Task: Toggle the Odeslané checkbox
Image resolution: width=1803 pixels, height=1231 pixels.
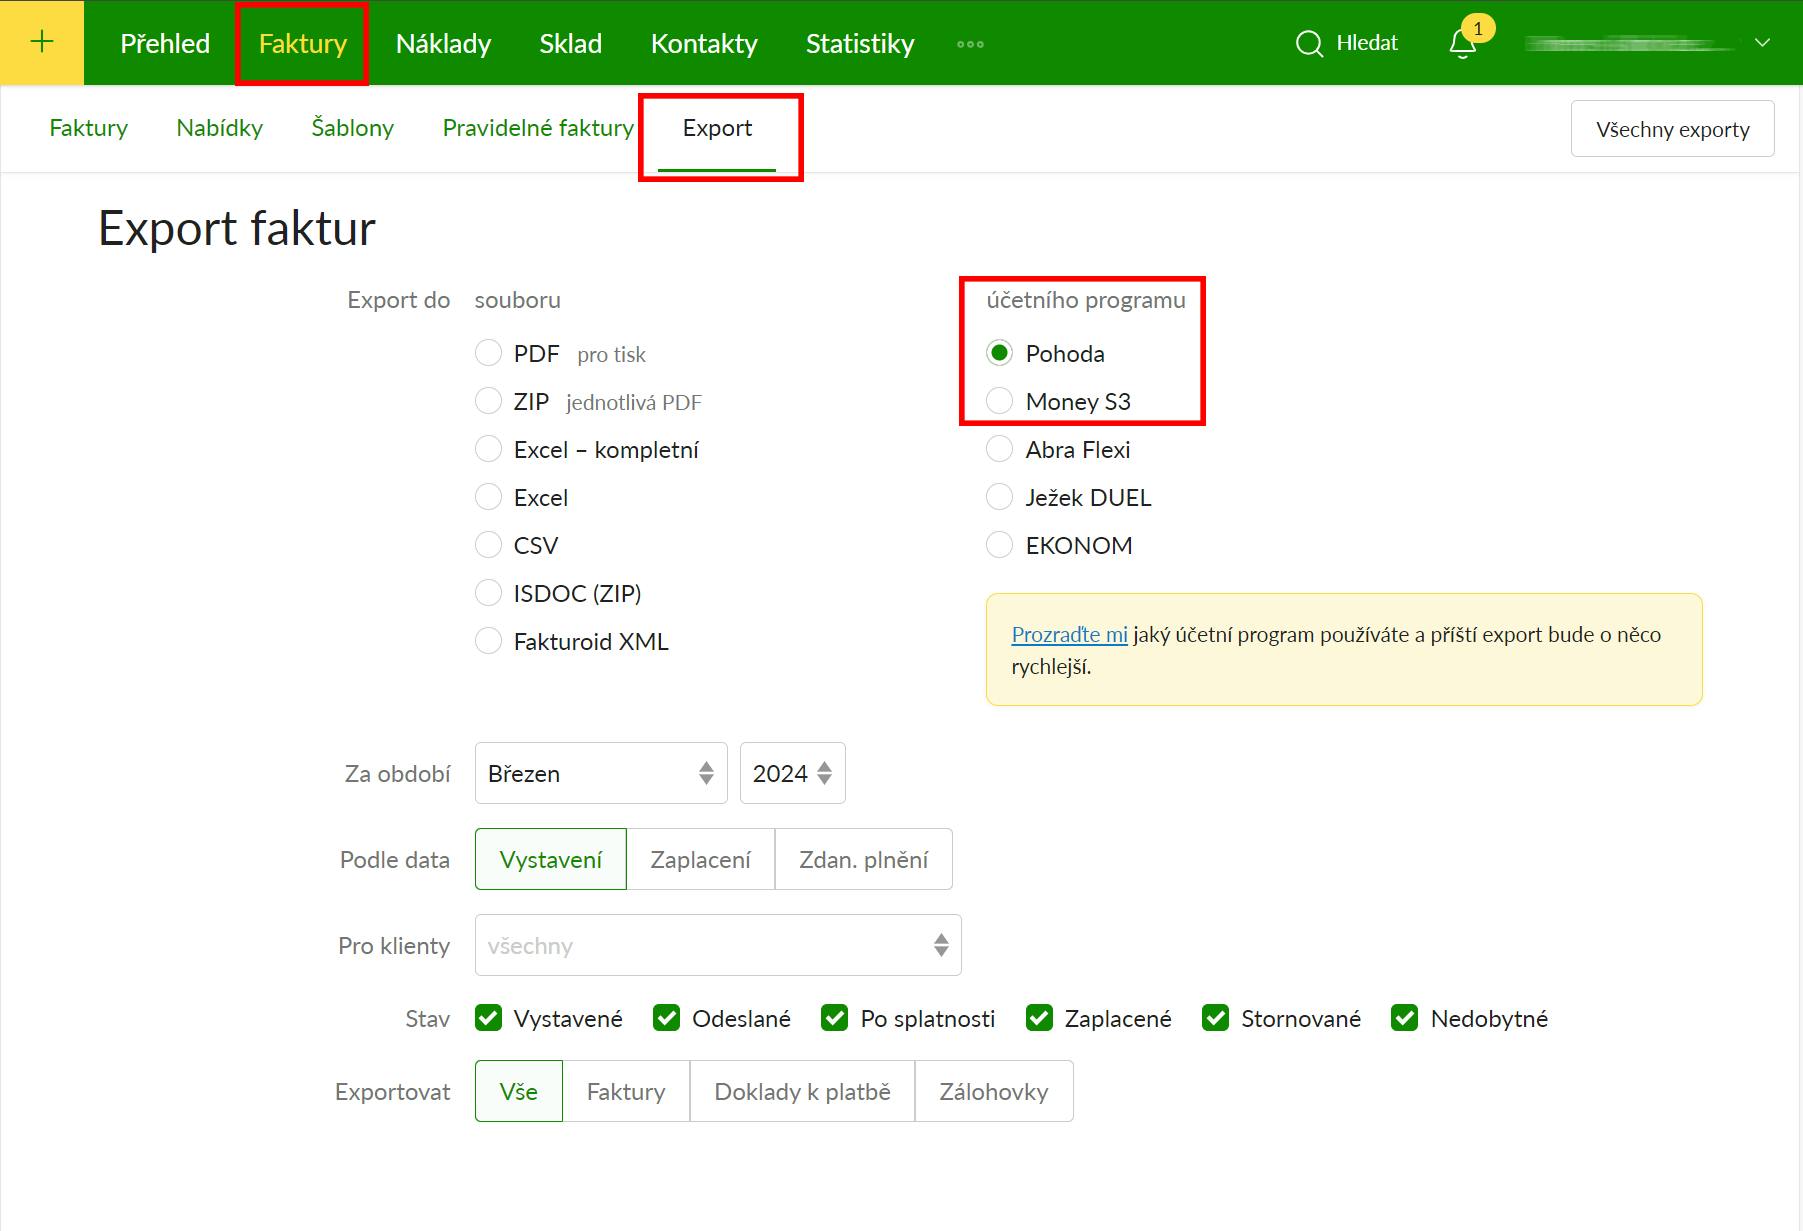Action: (667, 1018)
